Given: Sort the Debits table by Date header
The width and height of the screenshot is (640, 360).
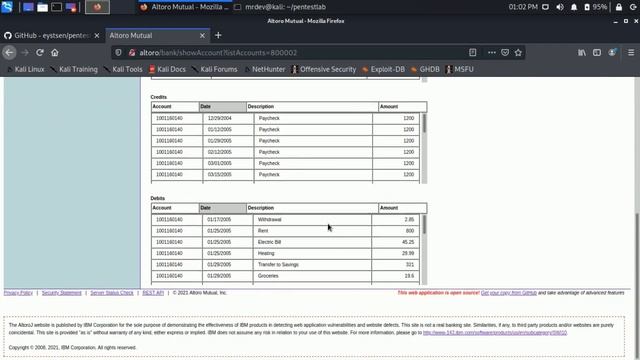Looking at the screenshot, I should (x=223, y=208).
